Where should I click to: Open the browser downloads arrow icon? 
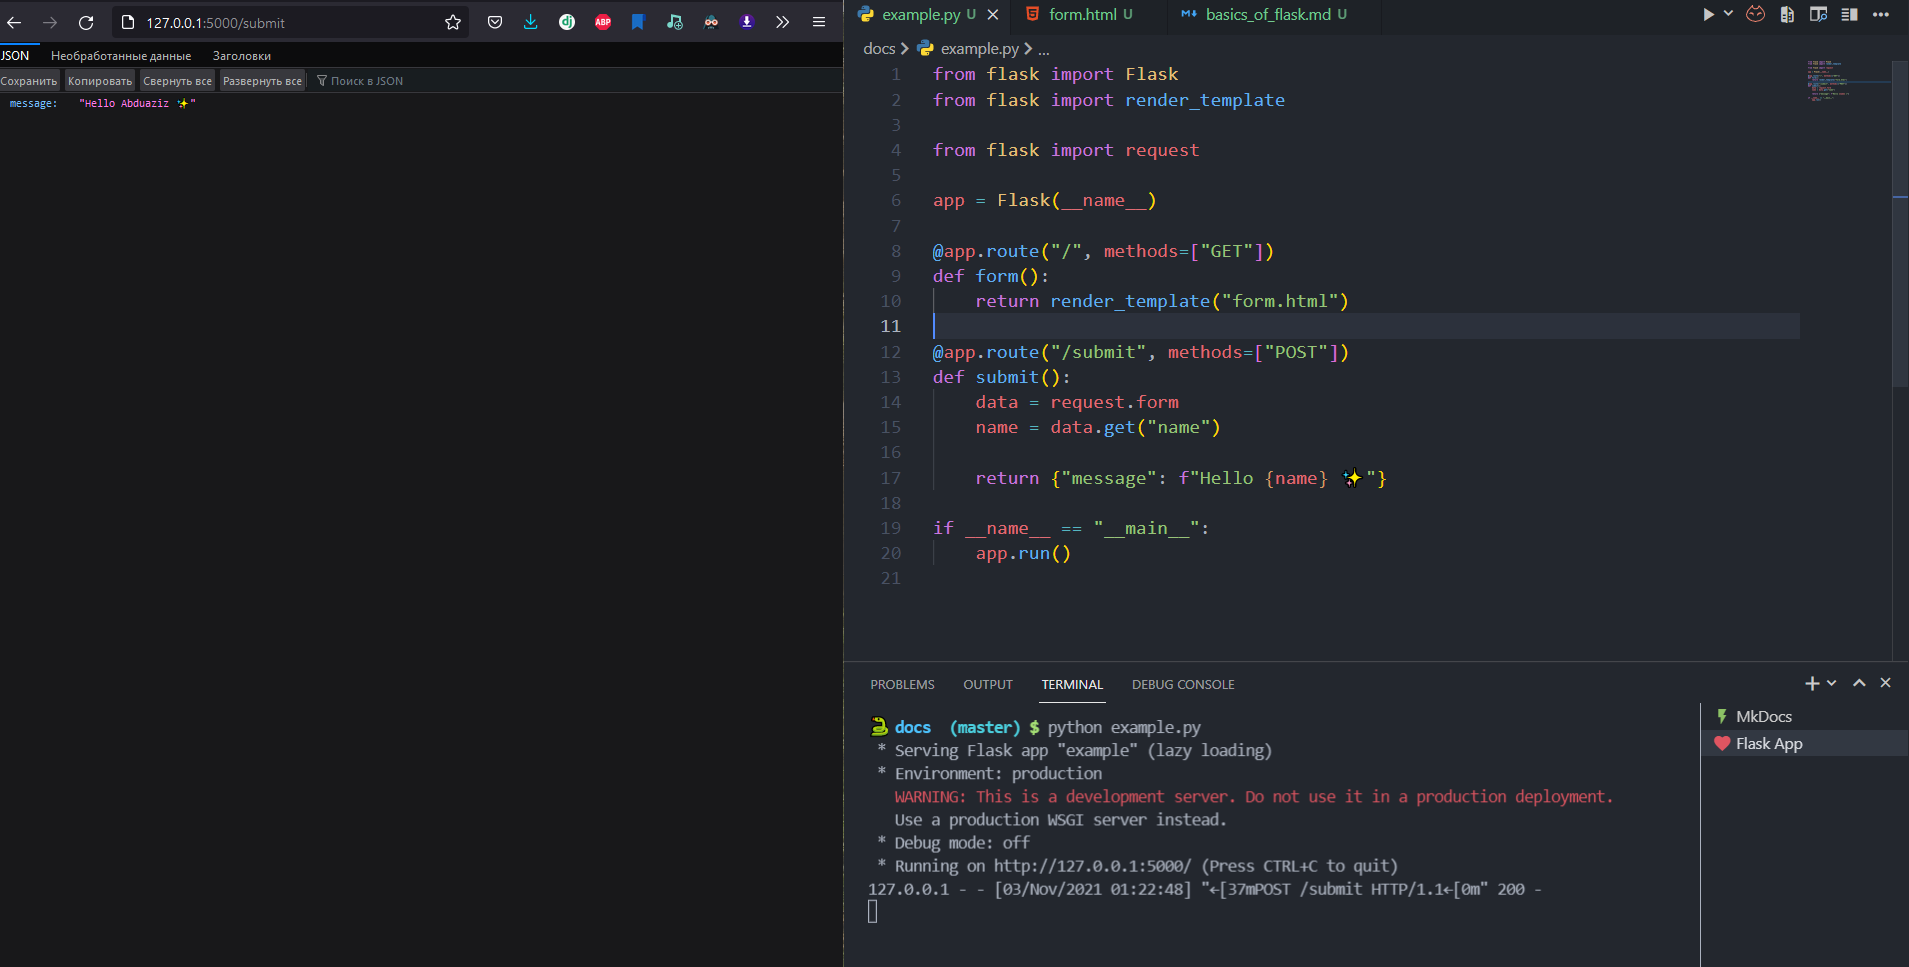coord(531,22)
